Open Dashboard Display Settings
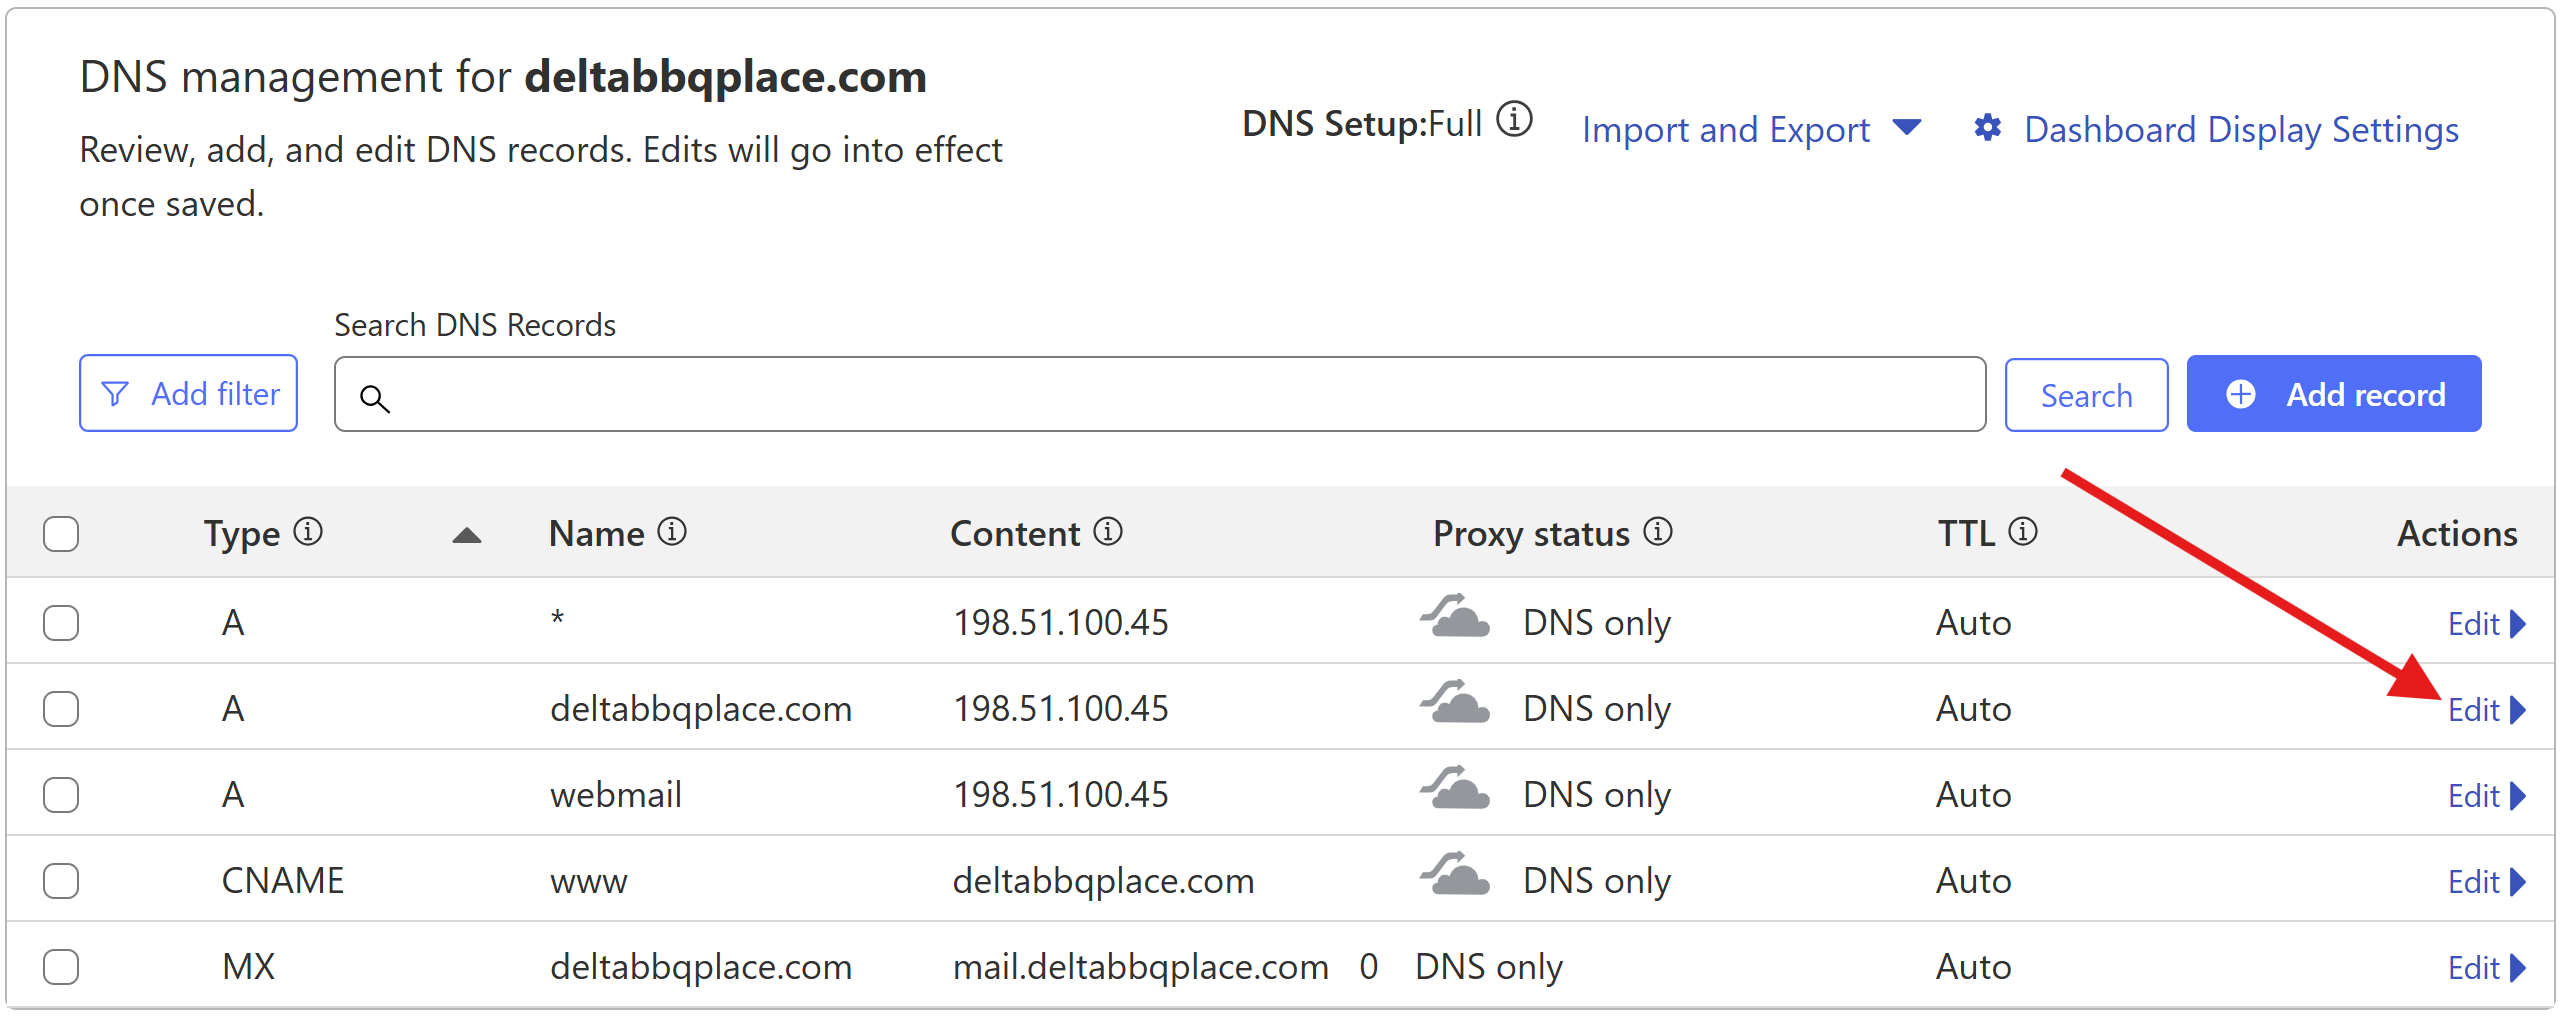 pyautogui.click(x=2241, y=129)
